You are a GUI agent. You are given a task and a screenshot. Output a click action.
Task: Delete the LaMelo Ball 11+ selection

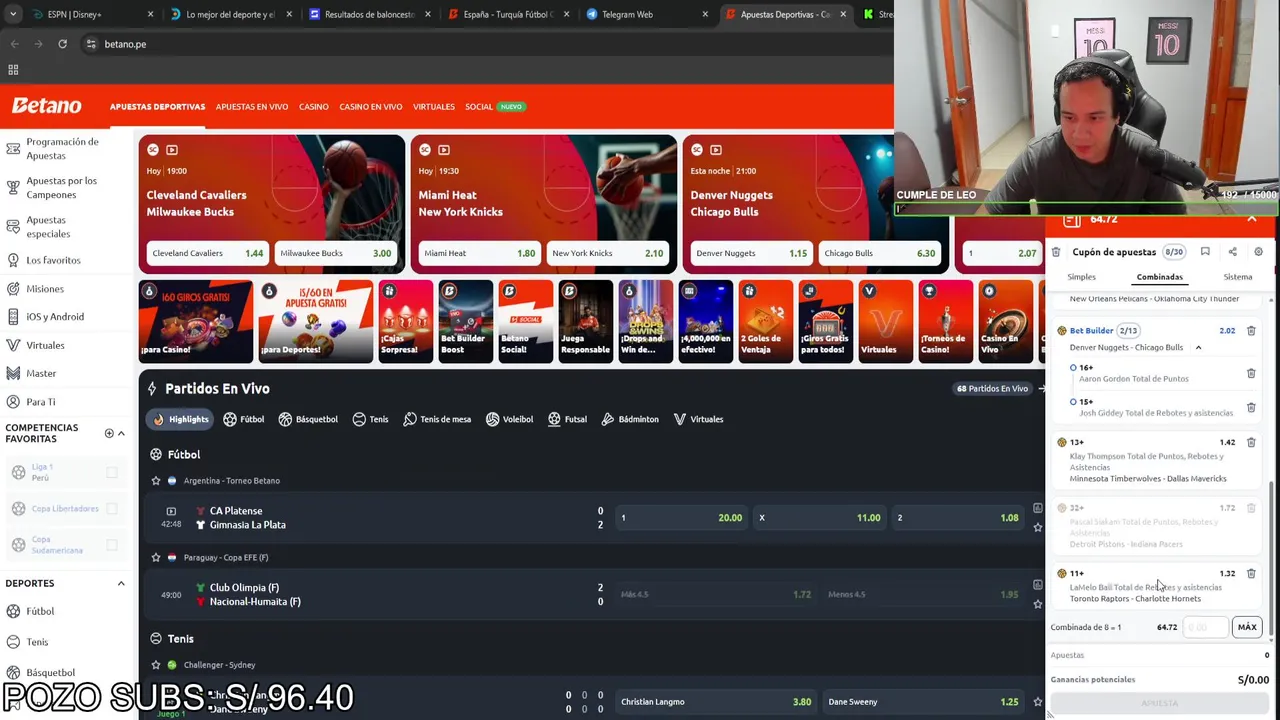coord(1251,574)
